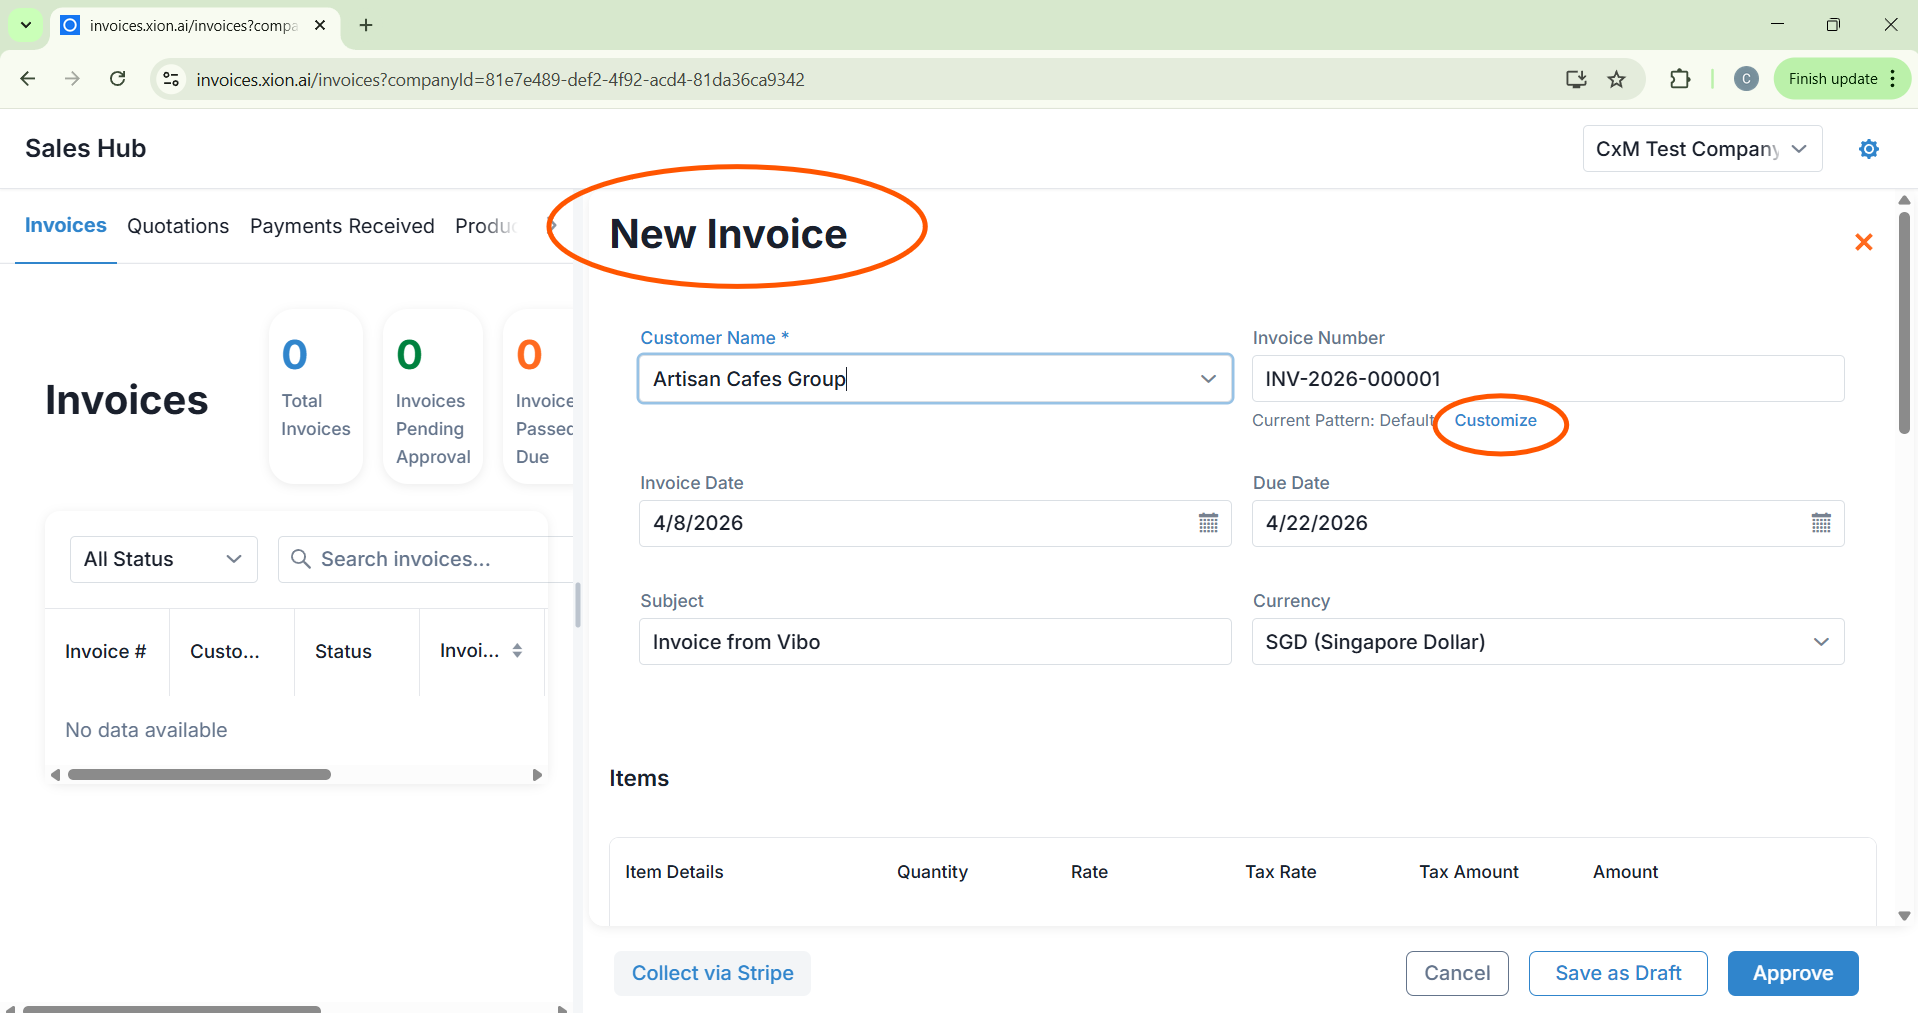
Task: Click Save as Draft
Action: coord(1617,973)
